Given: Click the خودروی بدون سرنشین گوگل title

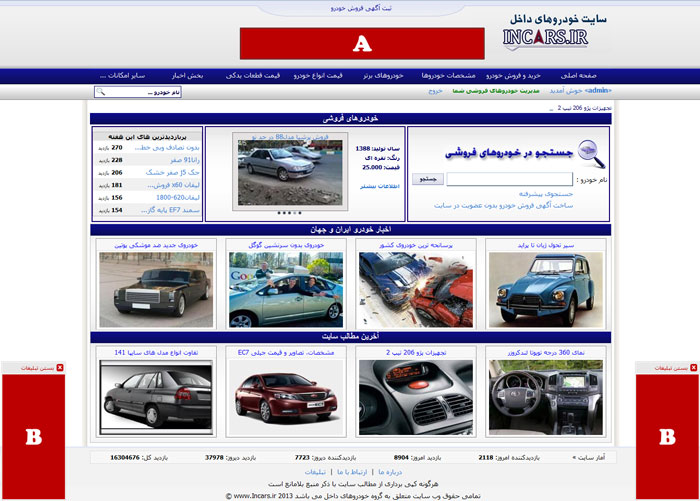Looking at the screenshot, I should (286, 245).
